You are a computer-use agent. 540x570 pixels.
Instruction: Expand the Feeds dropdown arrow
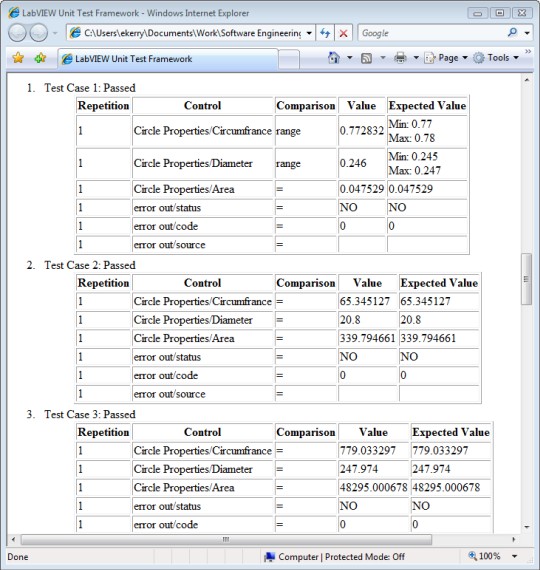383,57
